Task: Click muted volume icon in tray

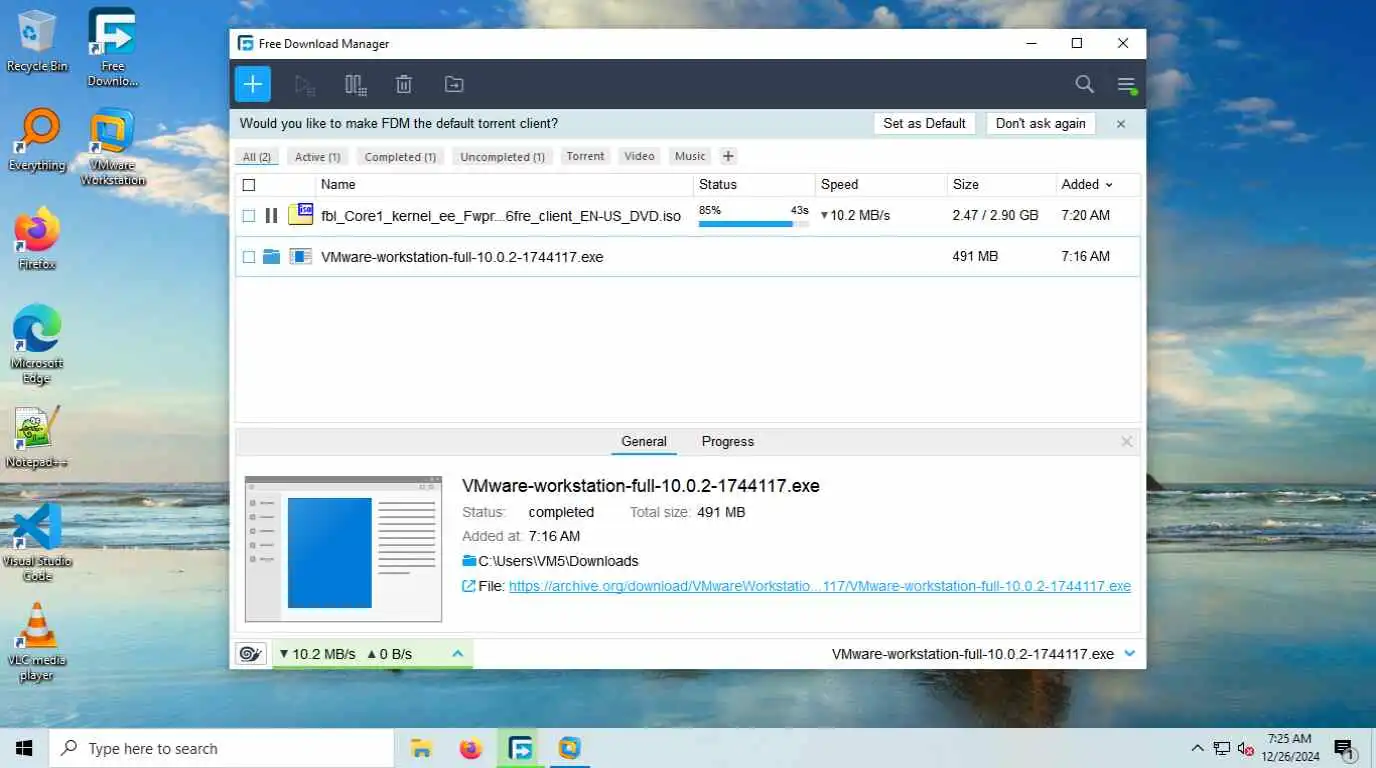Action: pos(1246,748)
